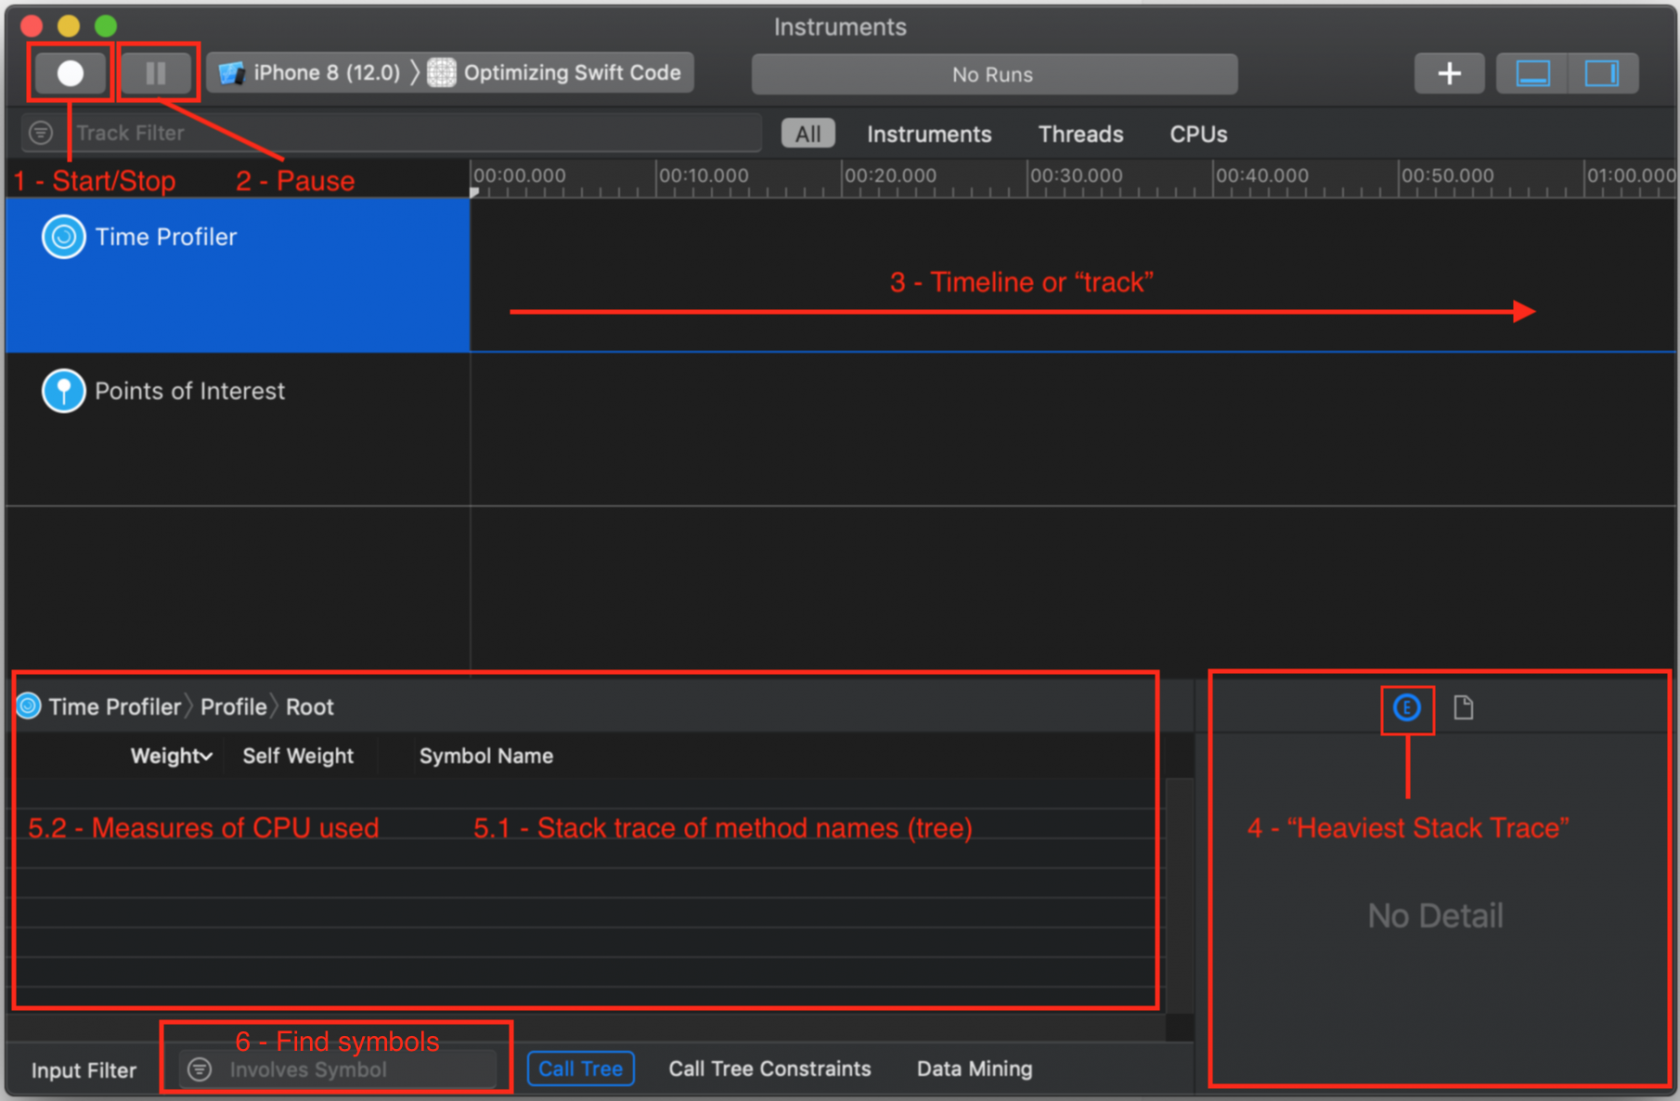Toggle the bottom detail pane layout button
This screenshot has height=1101, width=1680.
click(x=1532, y=72)
